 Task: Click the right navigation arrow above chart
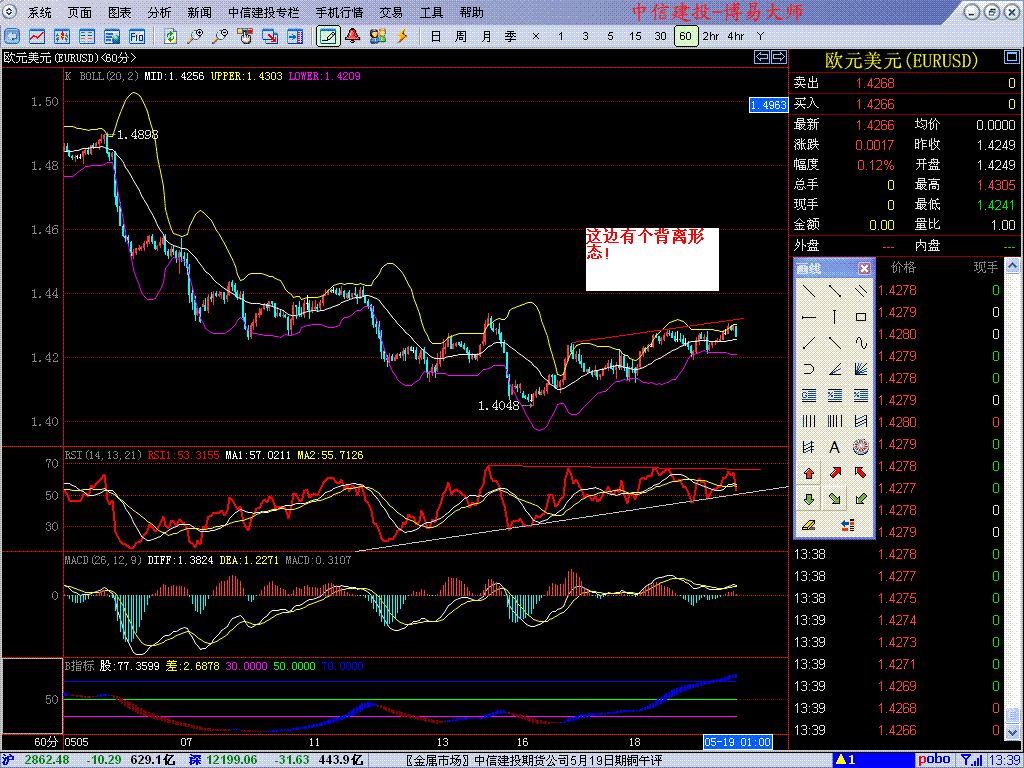(x=779, y=57)
